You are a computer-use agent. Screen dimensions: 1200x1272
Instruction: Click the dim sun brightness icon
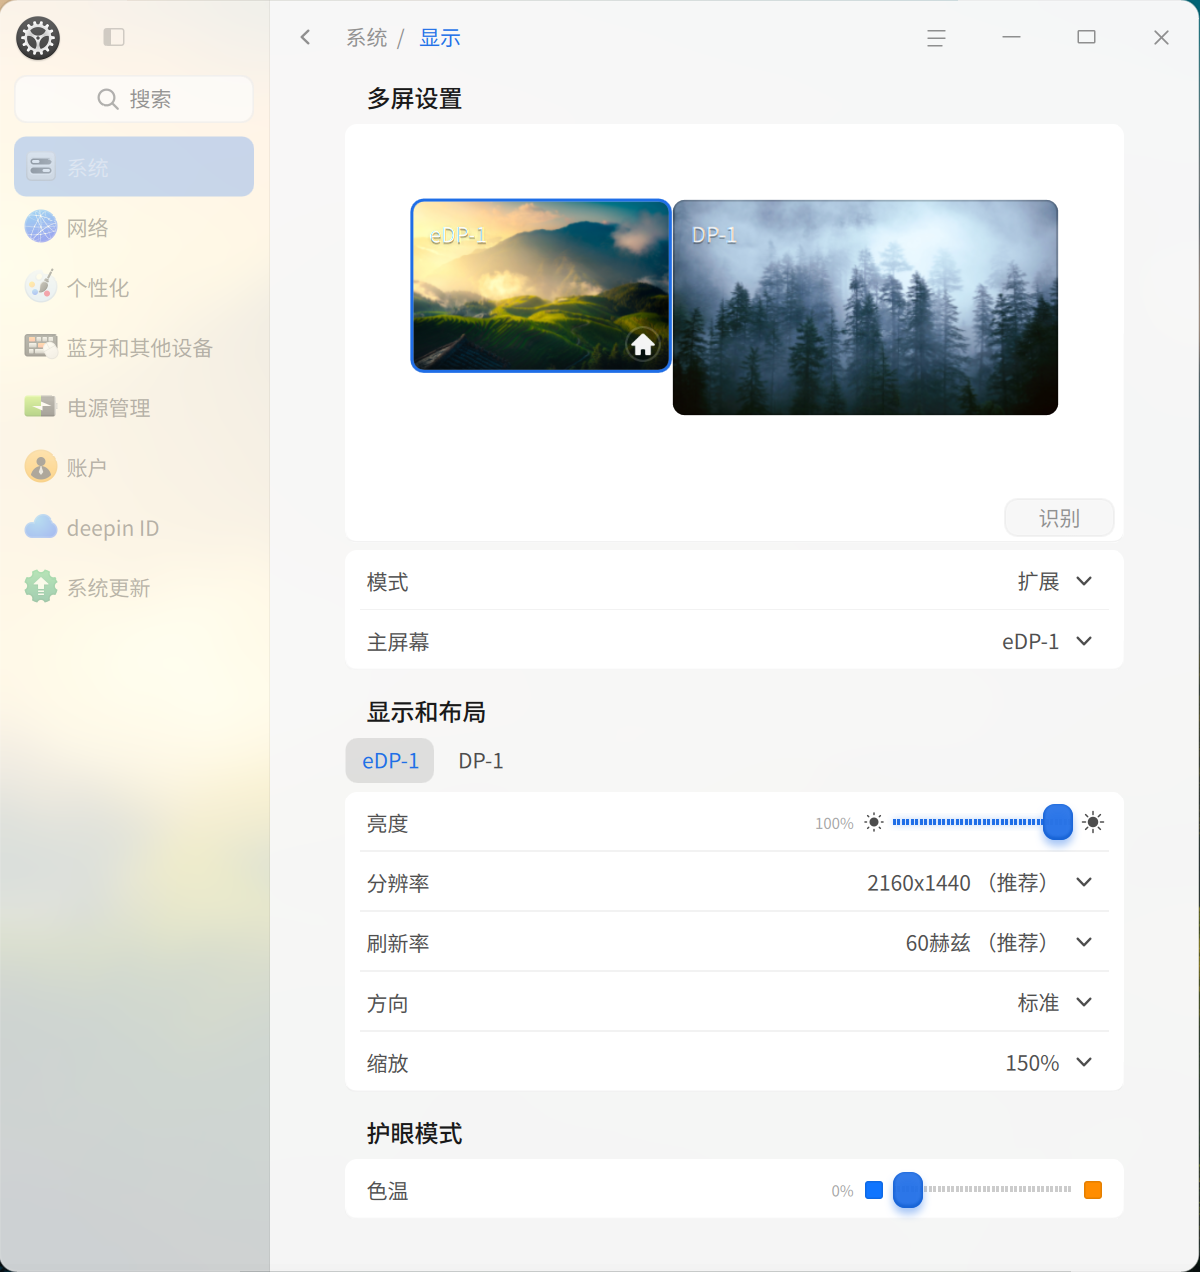pyautogui.click(x=874, y=823)
